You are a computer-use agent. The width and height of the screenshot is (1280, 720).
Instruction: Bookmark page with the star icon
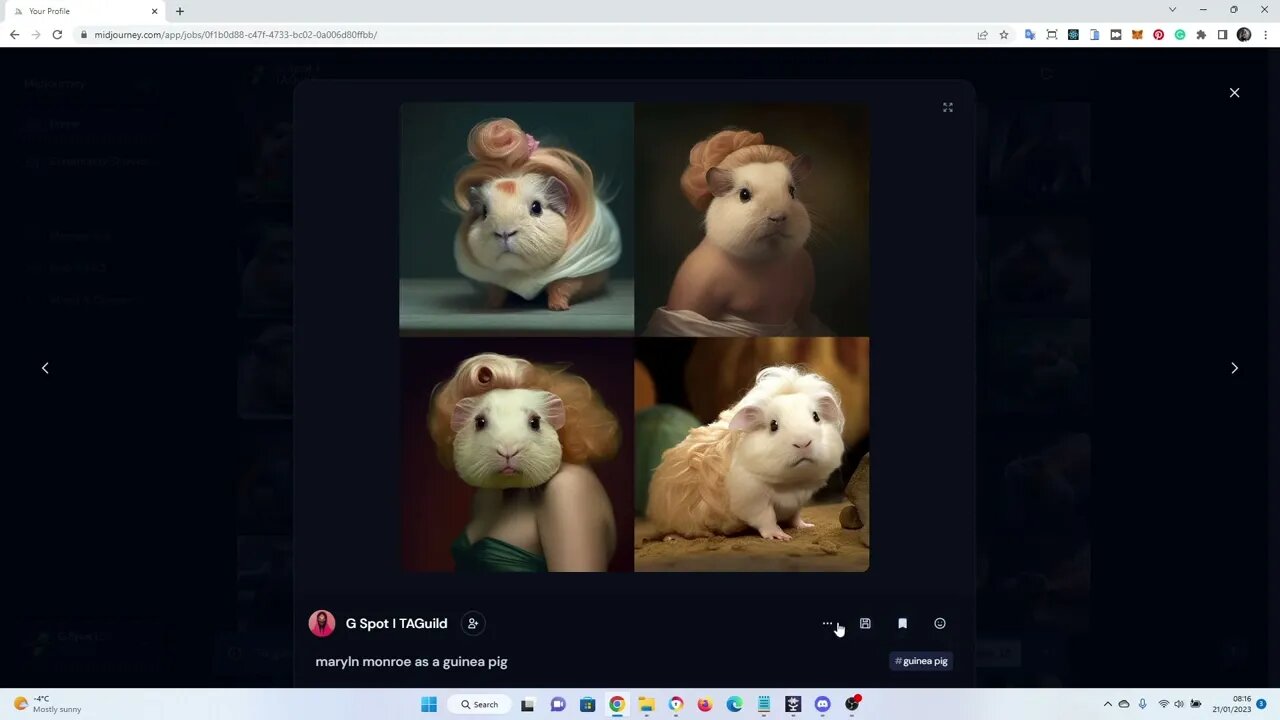point(1004,34)
